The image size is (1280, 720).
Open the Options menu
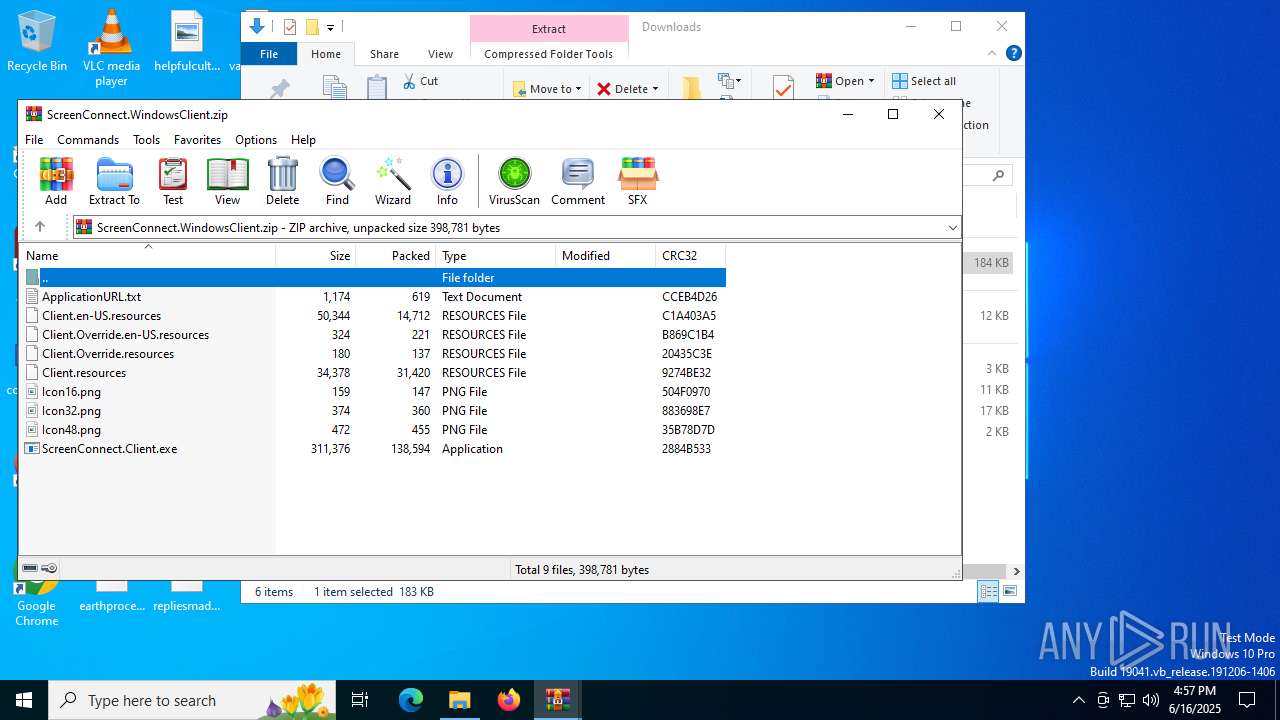256,140
